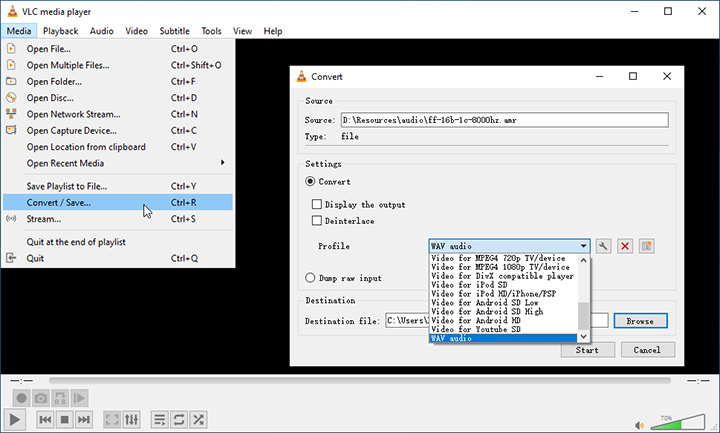Click the wrench icon to edit the selected profile
720x433 pixels.
[603, 246]
